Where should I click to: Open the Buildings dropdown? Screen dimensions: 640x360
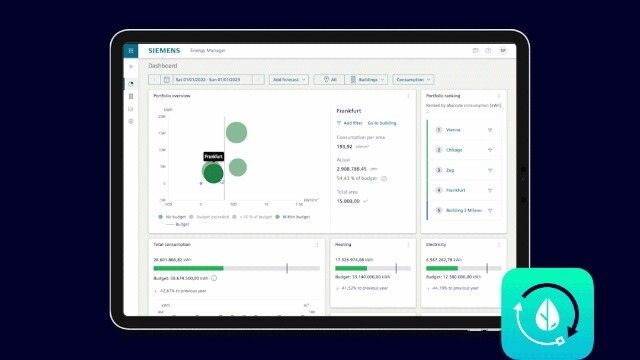366,80
